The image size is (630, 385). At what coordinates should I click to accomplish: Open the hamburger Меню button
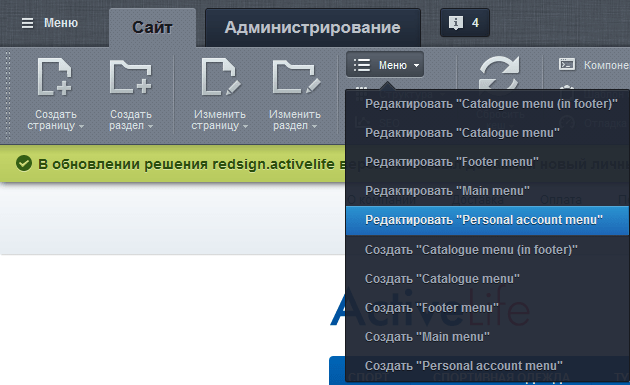(x=49, y=23)
